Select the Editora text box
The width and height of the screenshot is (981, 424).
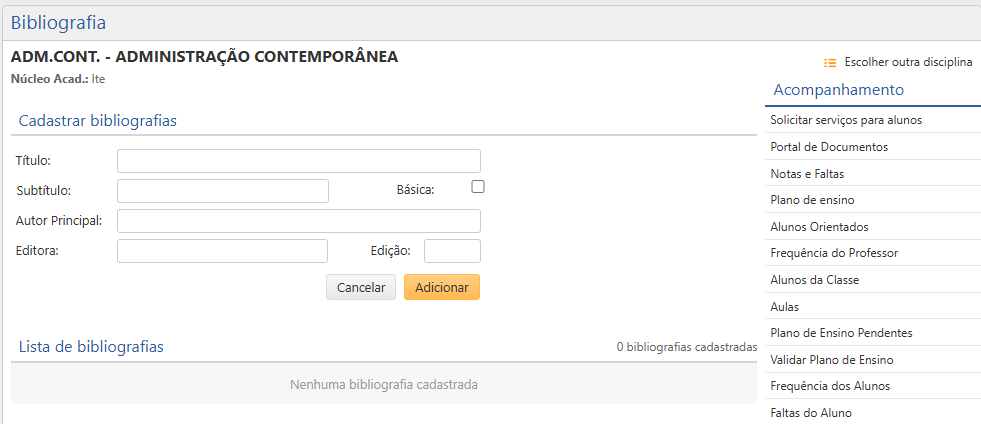[x=222, y=251]
